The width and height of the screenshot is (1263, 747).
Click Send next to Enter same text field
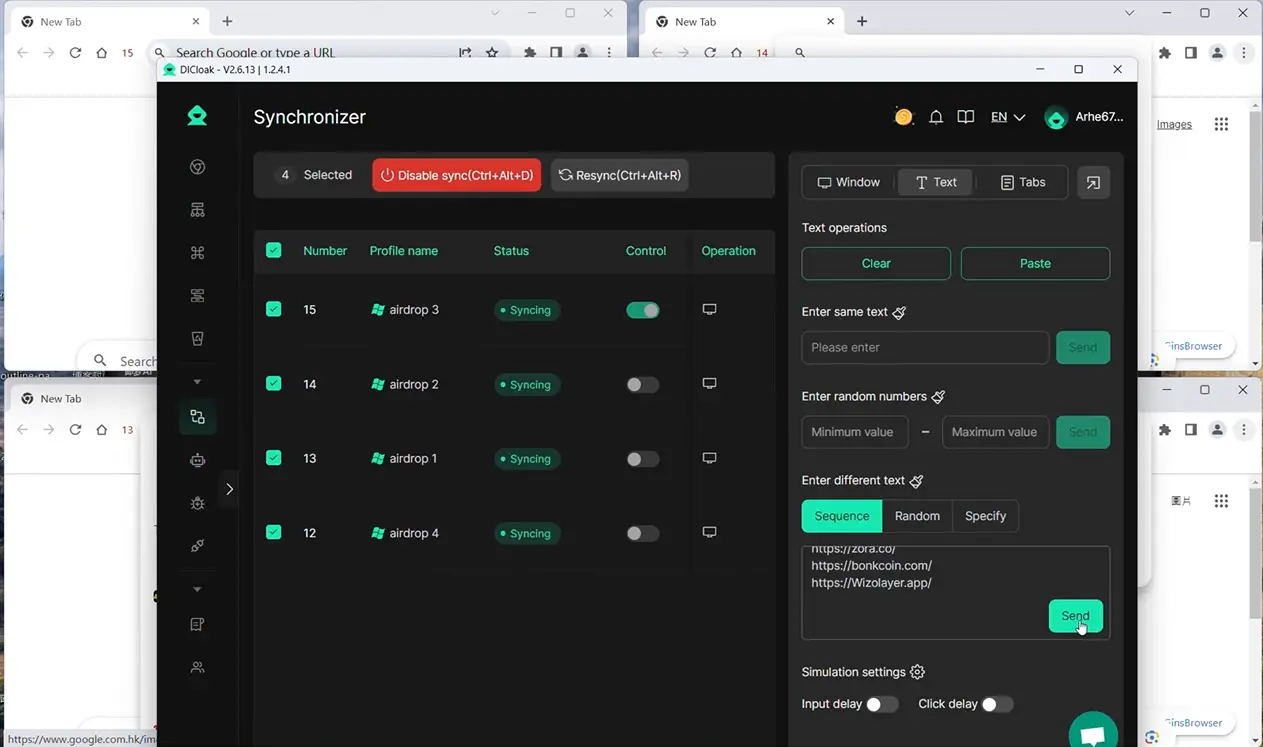click(1083, 347)
